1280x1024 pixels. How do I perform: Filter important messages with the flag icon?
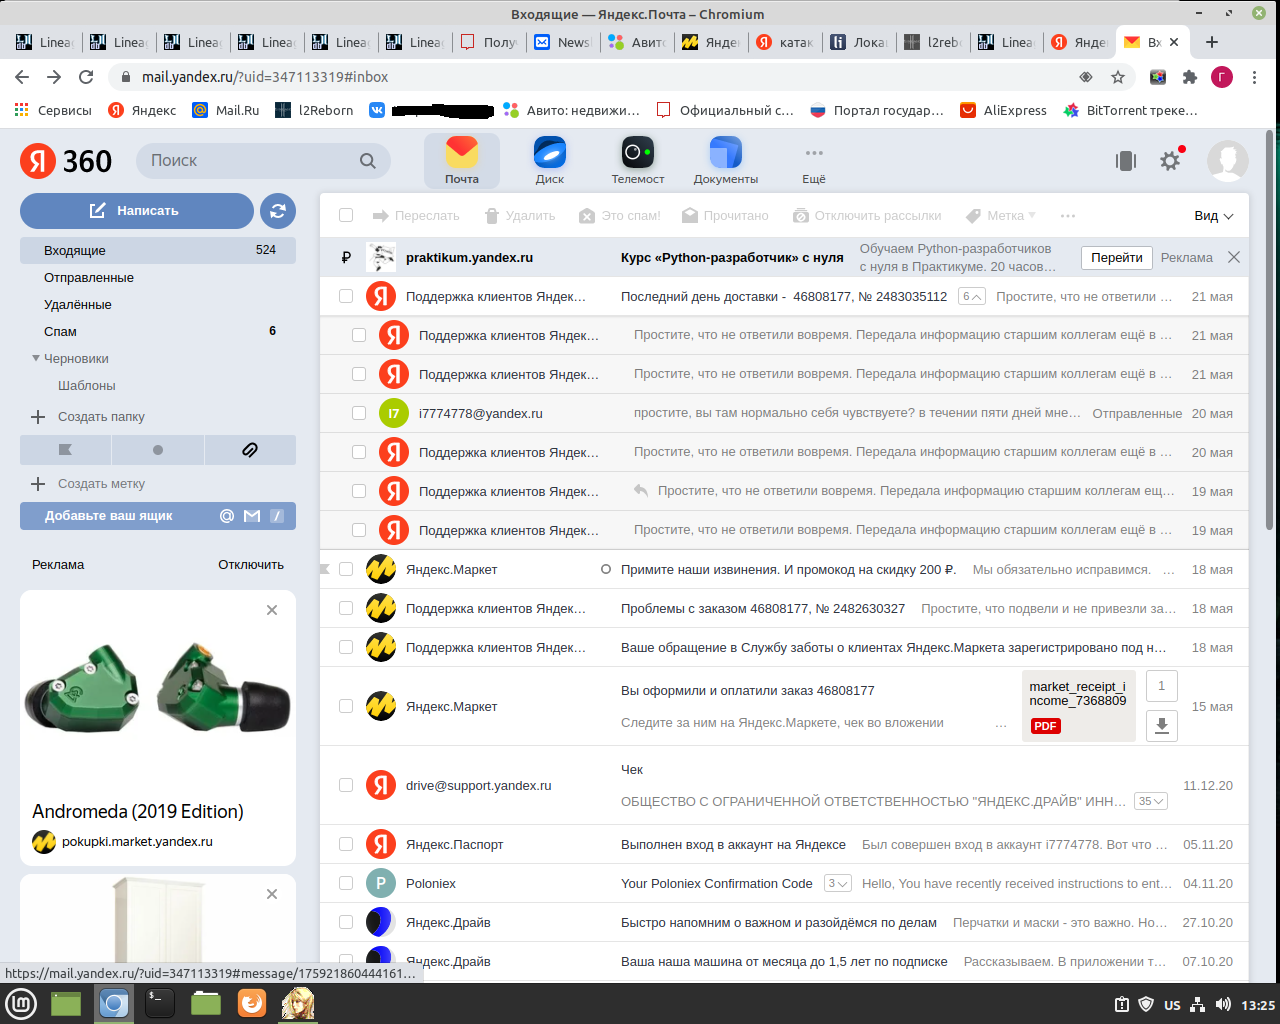click(x=65, y=450)
